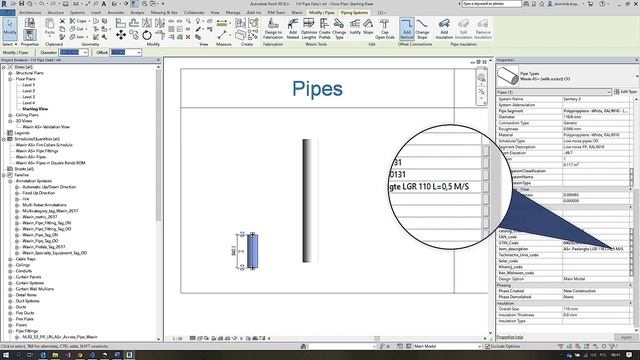Open the Paste clipboard tool
Screen dimensions: 640x360
click(50, 27)
